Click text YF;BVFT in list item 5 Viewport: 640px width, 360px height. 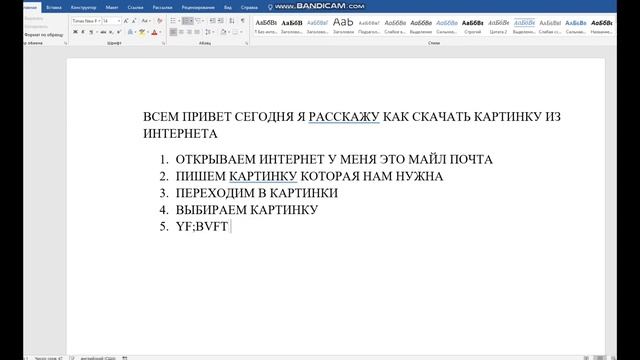tap(202, 227)
